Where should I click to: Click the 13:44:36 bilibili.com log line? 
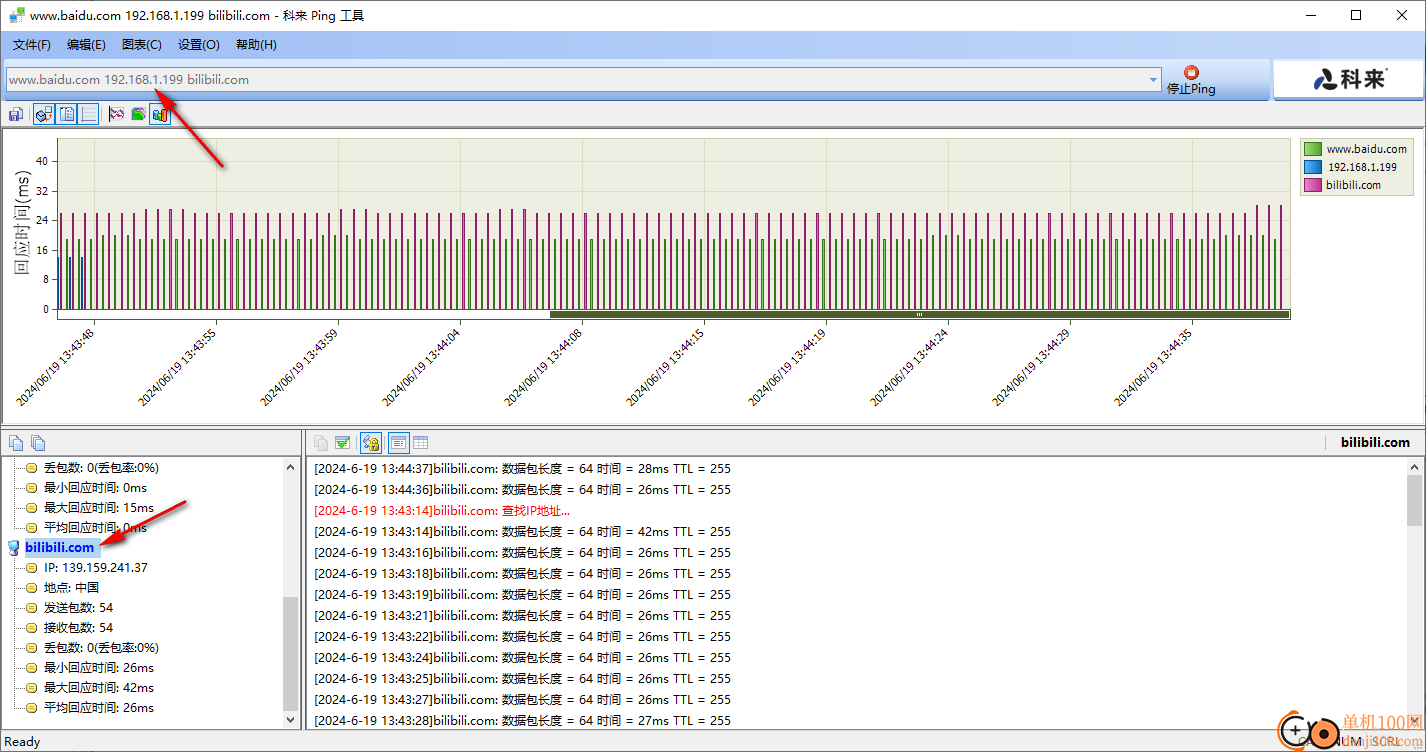522,489
